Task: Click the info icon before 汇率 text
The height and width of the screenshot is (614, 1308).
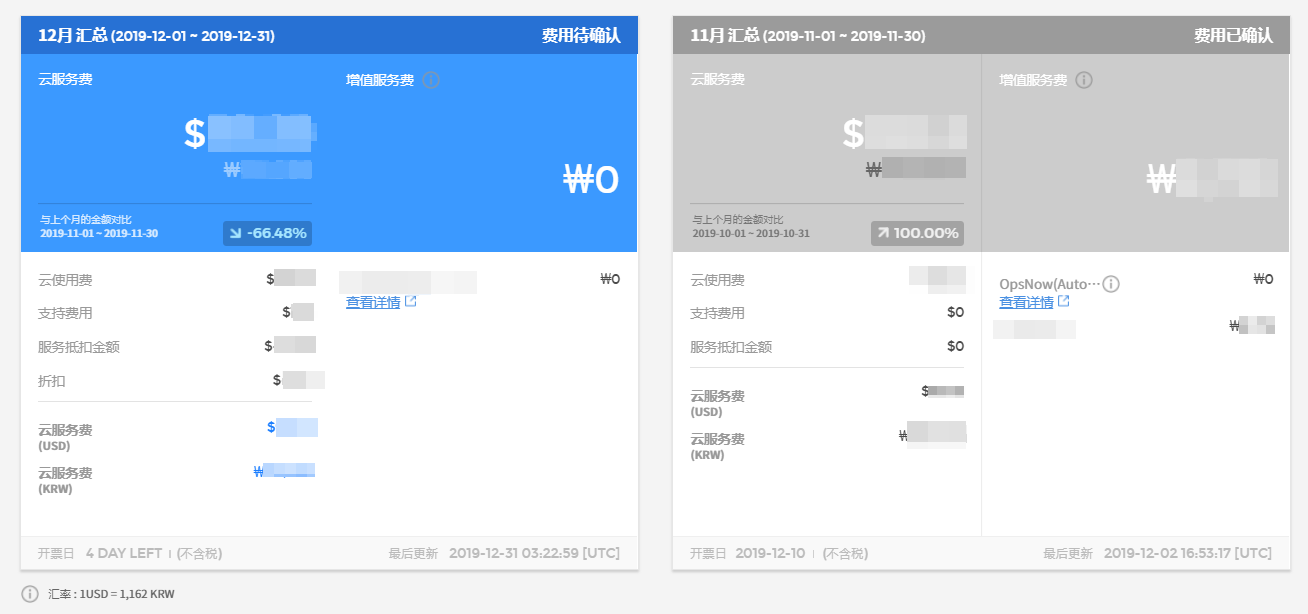Action: (30, 594)
